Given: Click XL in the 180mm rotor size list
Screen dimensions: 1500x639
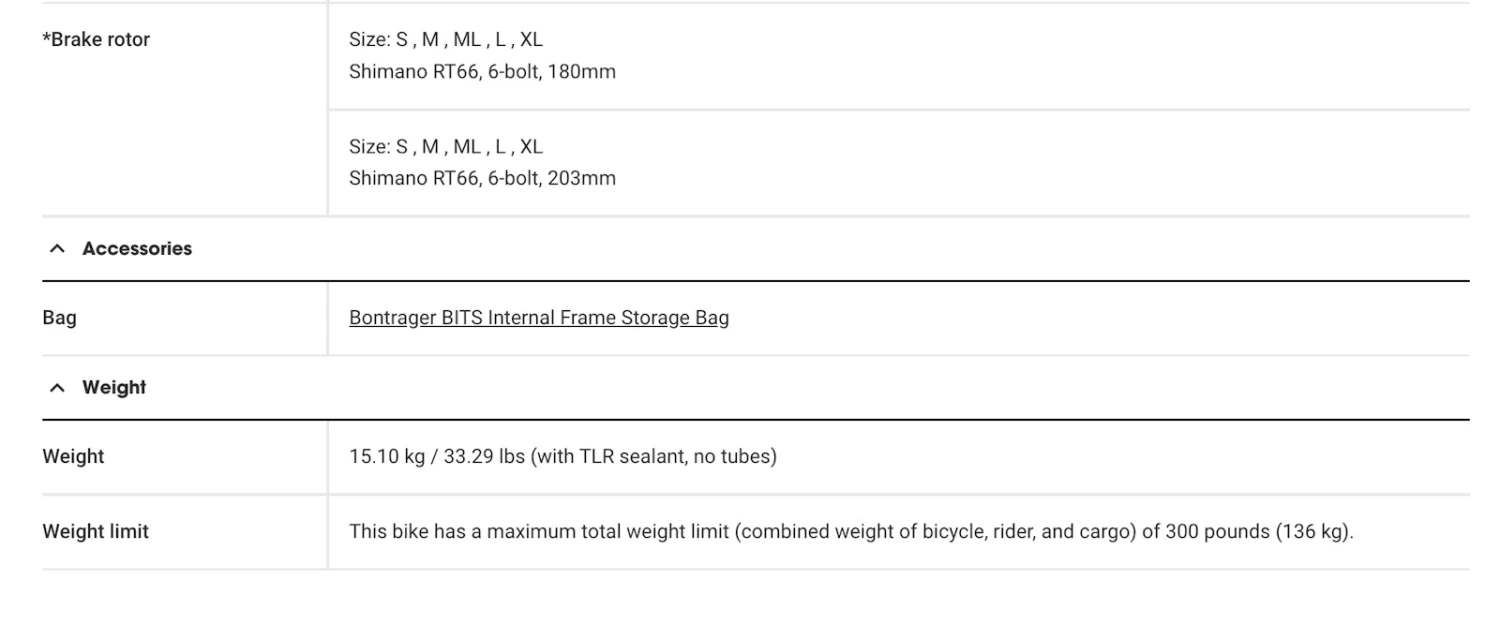Looking at the screenshot, I should [531, 40].
